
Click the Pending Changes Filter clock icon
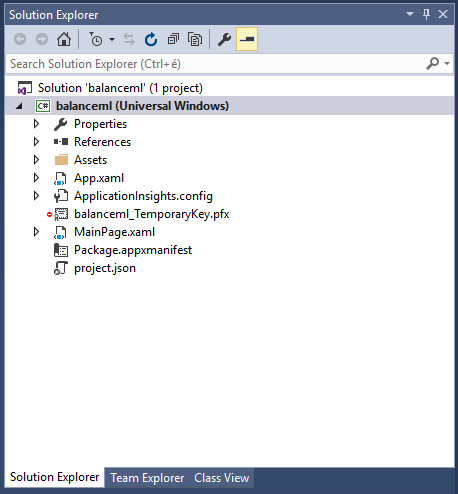click(96, 39)
